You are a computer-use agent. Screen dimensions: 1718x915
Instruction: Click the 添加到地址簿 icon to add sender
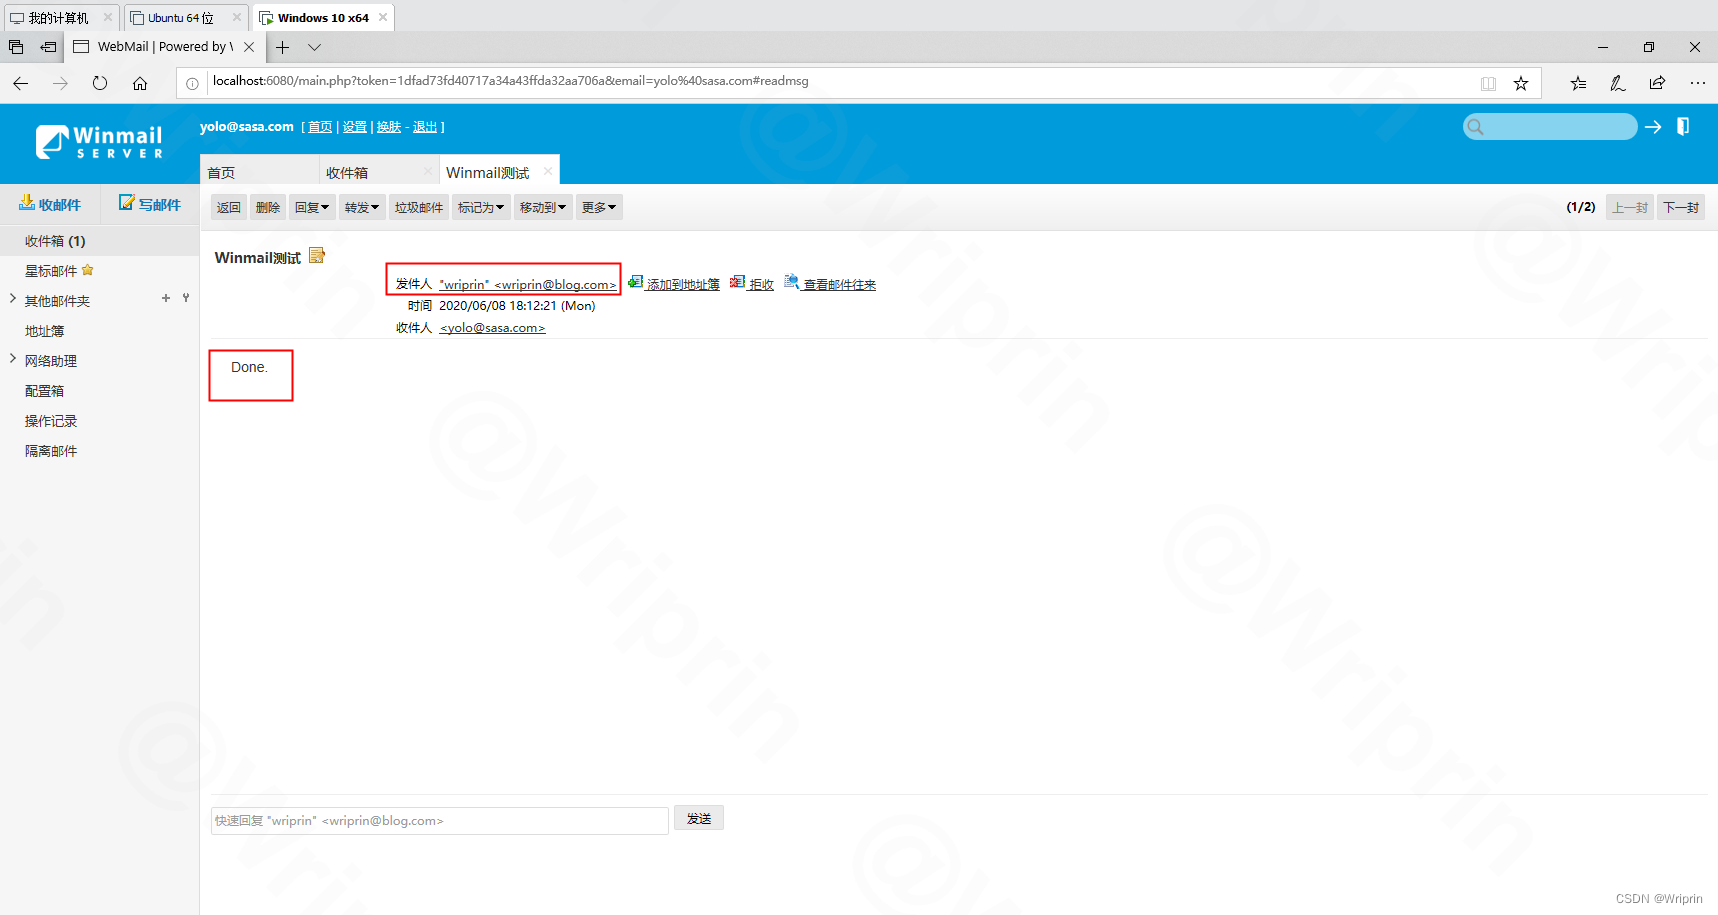point(637,281)
